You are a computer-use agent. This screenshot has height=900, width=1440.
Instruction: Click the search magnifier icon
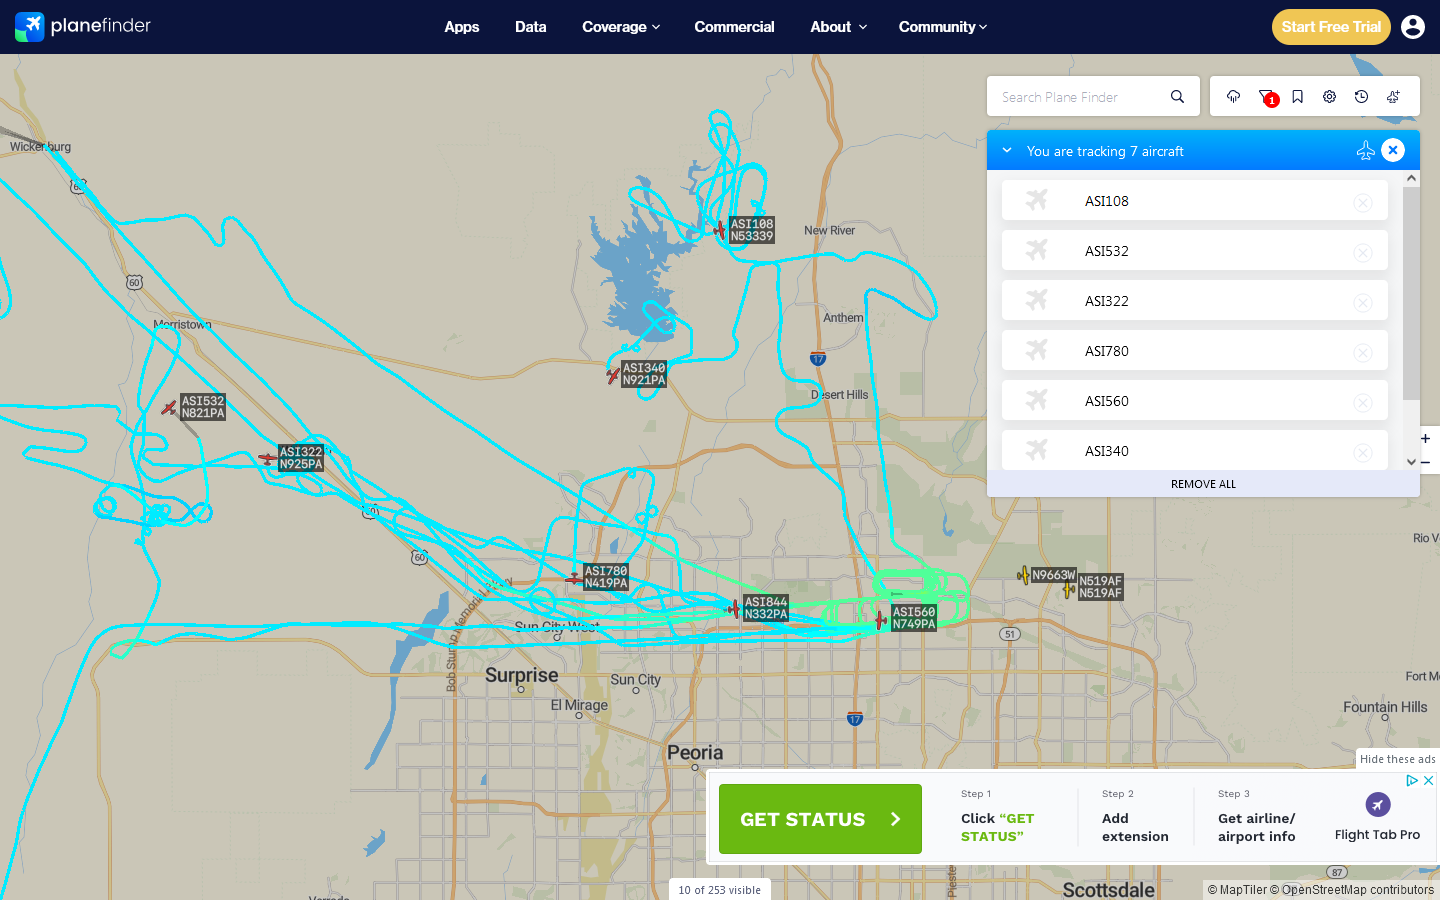1177,97
